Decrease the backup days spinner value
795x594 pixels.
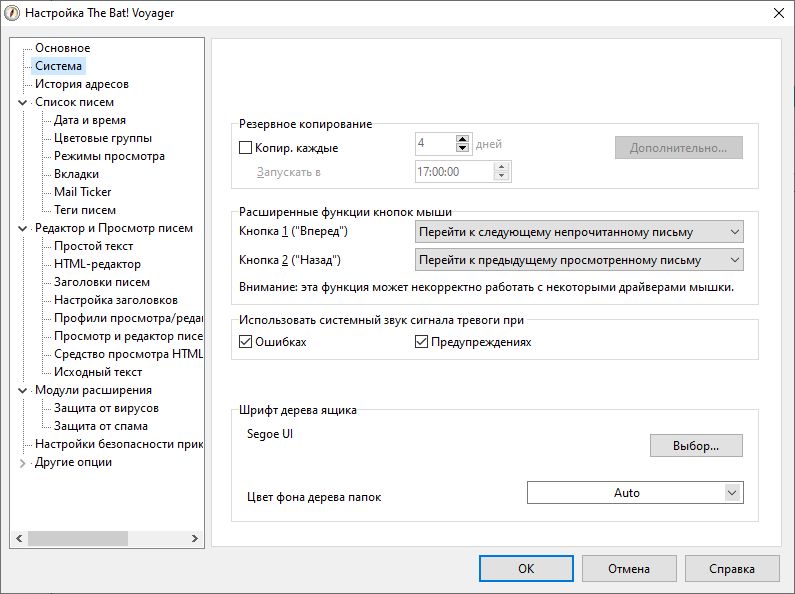click(462, 148)
